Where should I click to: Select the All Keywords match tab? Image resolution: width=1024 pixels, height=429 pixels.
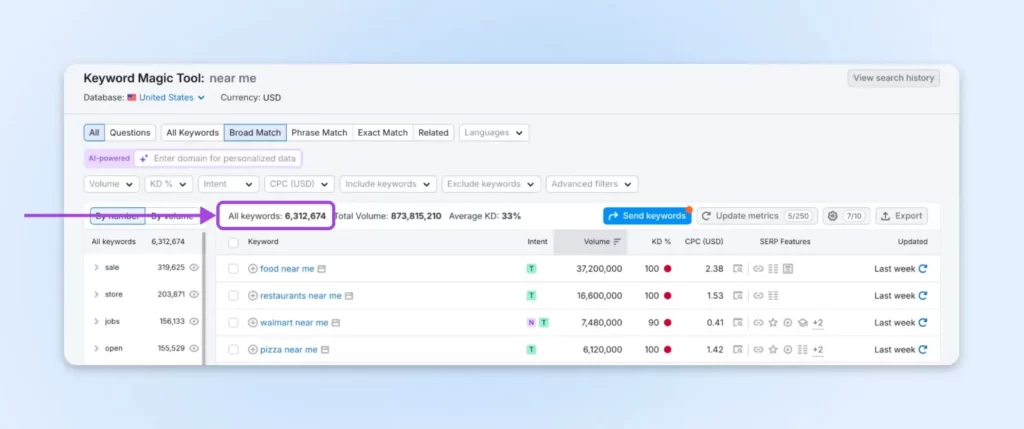click(193, 133)
